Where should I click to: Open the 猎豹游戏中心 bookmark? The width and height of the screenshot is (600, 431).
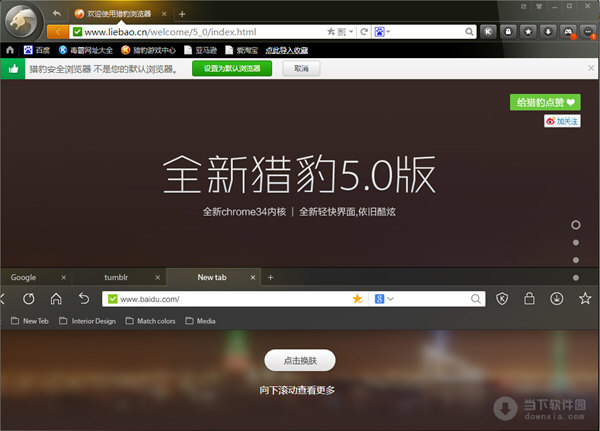tap(148, 50)
